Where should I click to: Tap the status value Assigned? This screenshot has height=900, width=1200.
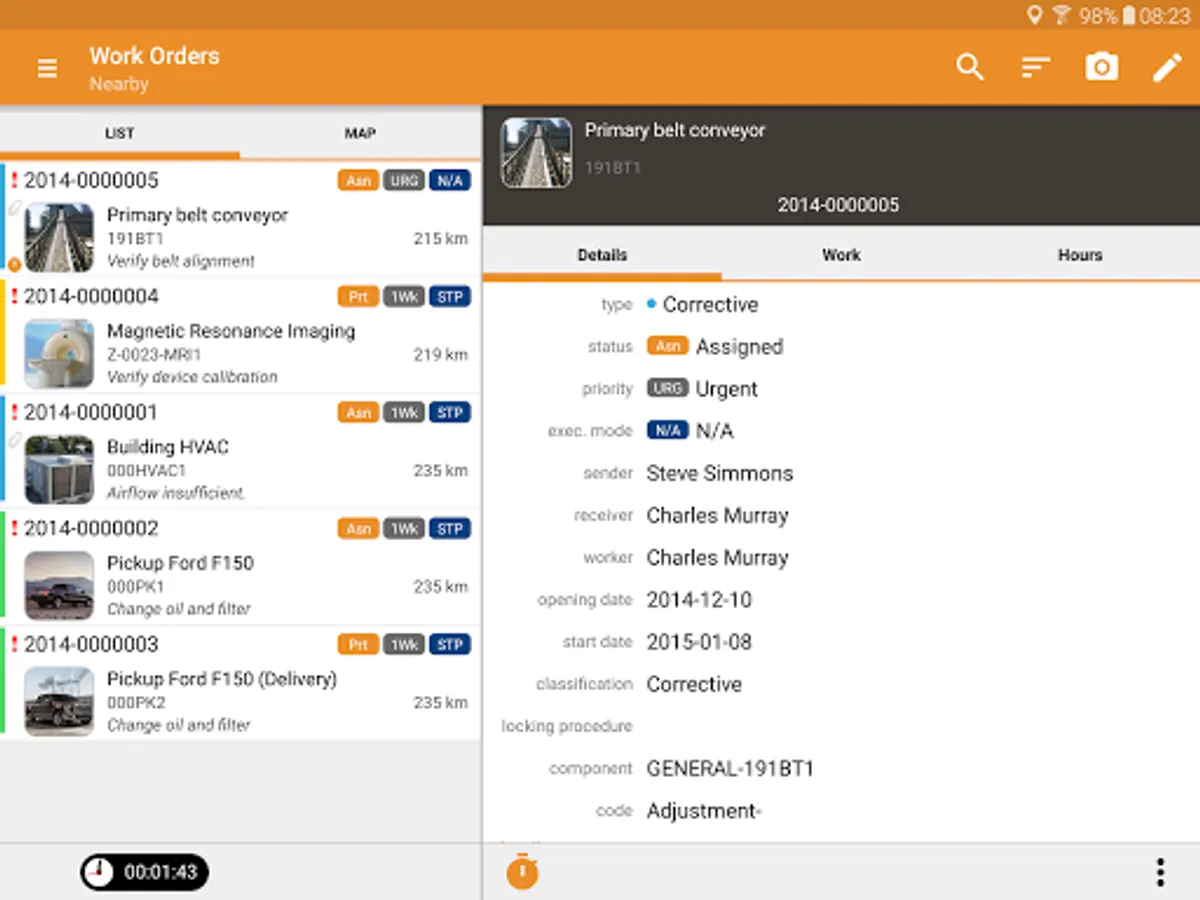click(740, 347)
